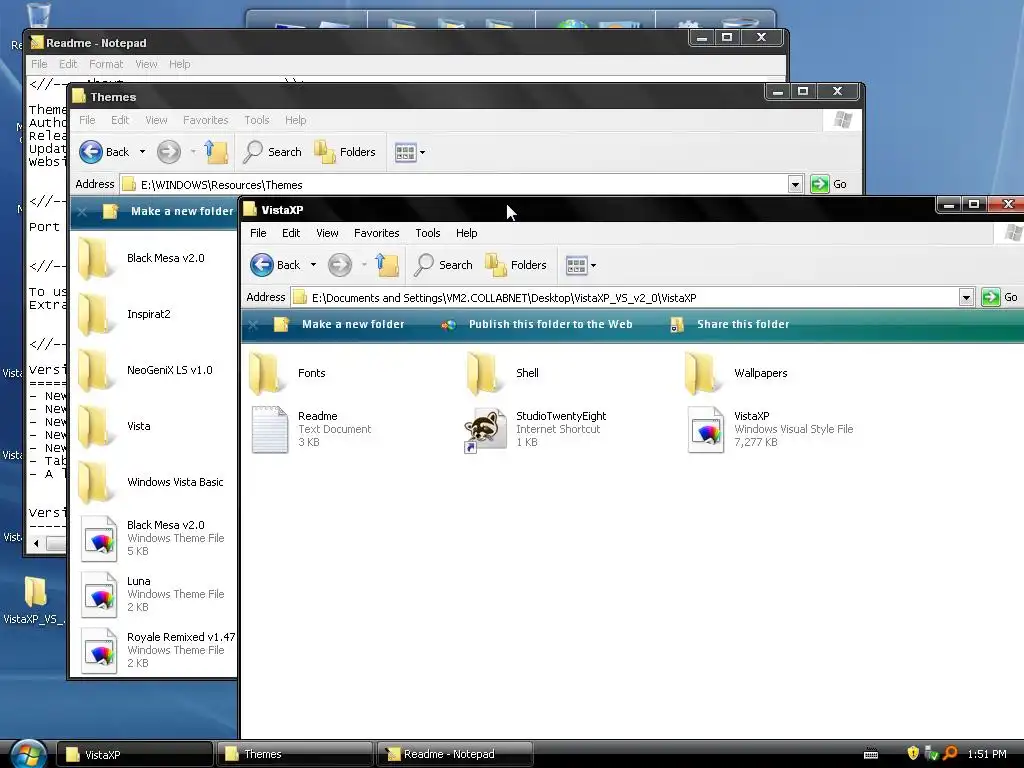The width and height of the screenshot is (1024, 768).
Task: Select Black Mesa v2.0 folder in Themes
Action: tap(142, 258)
